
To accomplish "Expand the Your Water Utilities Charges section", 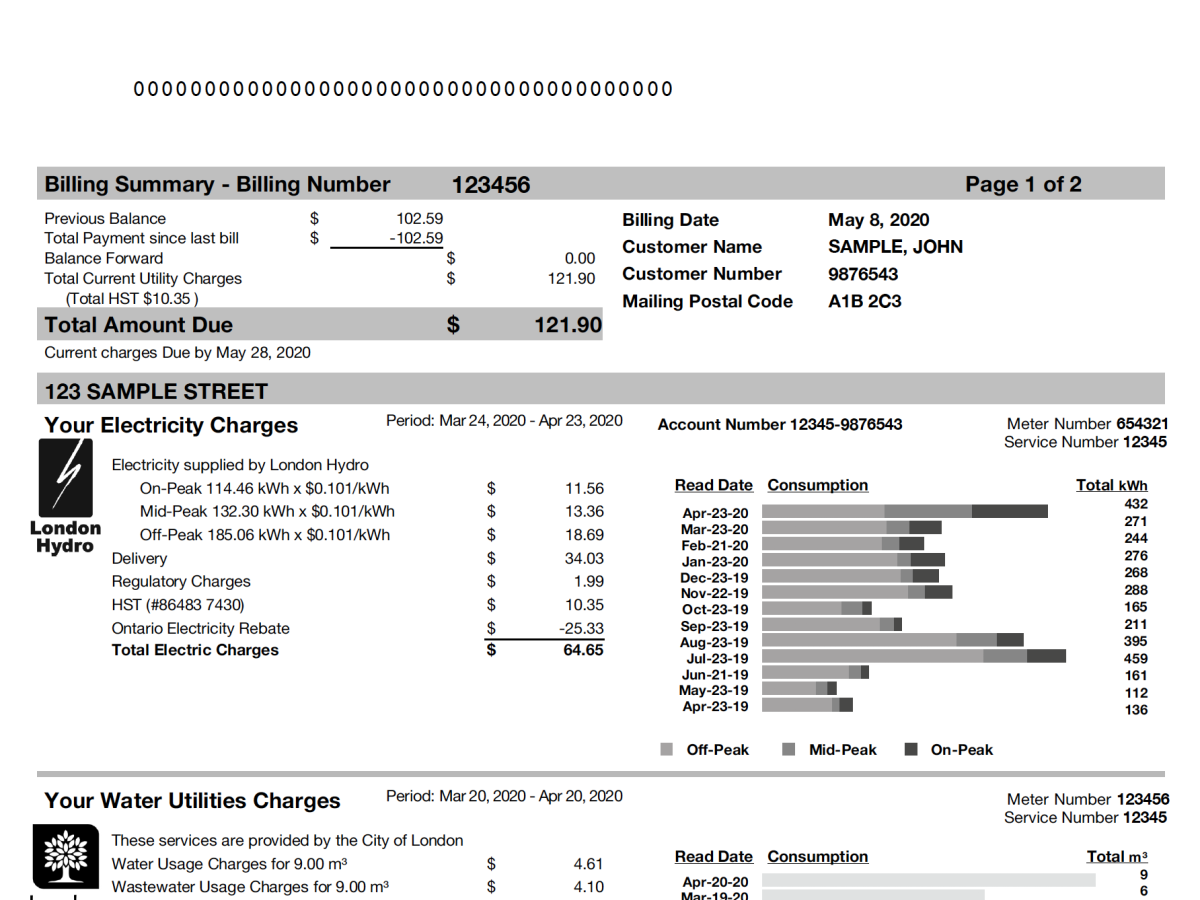I will 192,800.
